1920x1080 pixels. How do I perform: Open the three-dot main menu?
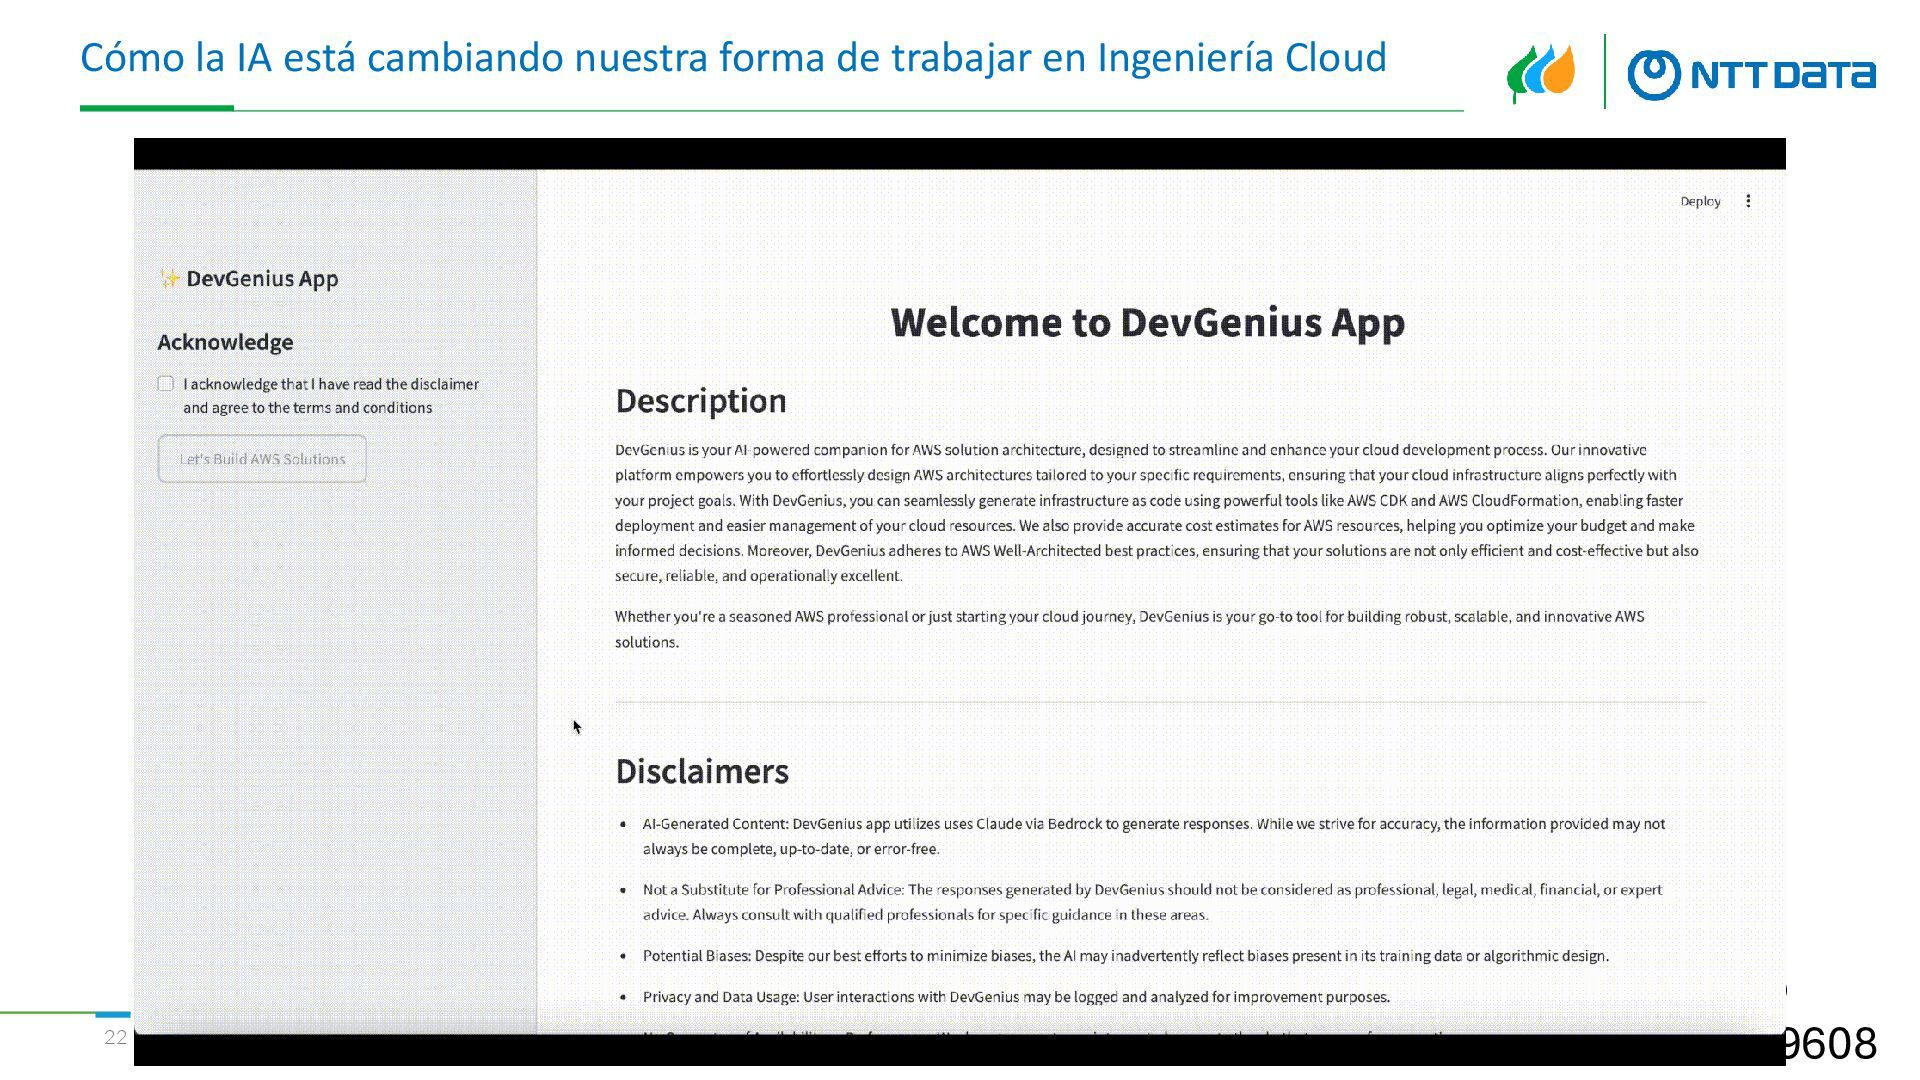point(1748,201)
